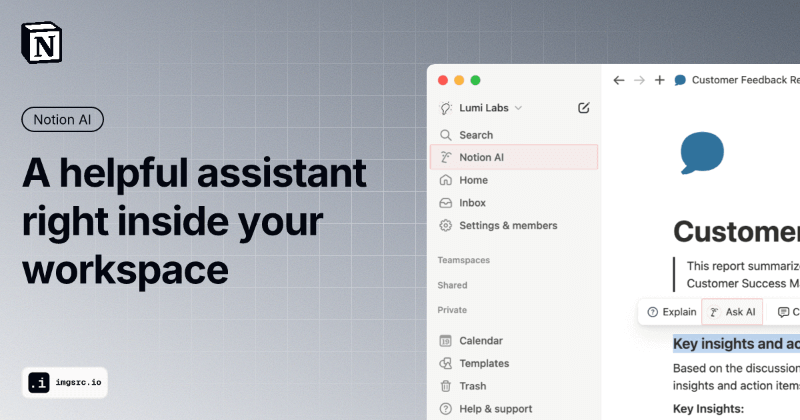Click the comment bubble icon in the floating toolbar

(x=783, y=312)
